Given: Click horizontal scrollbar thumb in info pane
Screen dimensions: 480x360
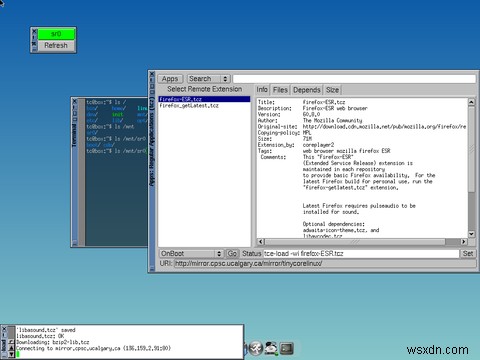Looking at the screenshot, I should (x=355, y=242).
